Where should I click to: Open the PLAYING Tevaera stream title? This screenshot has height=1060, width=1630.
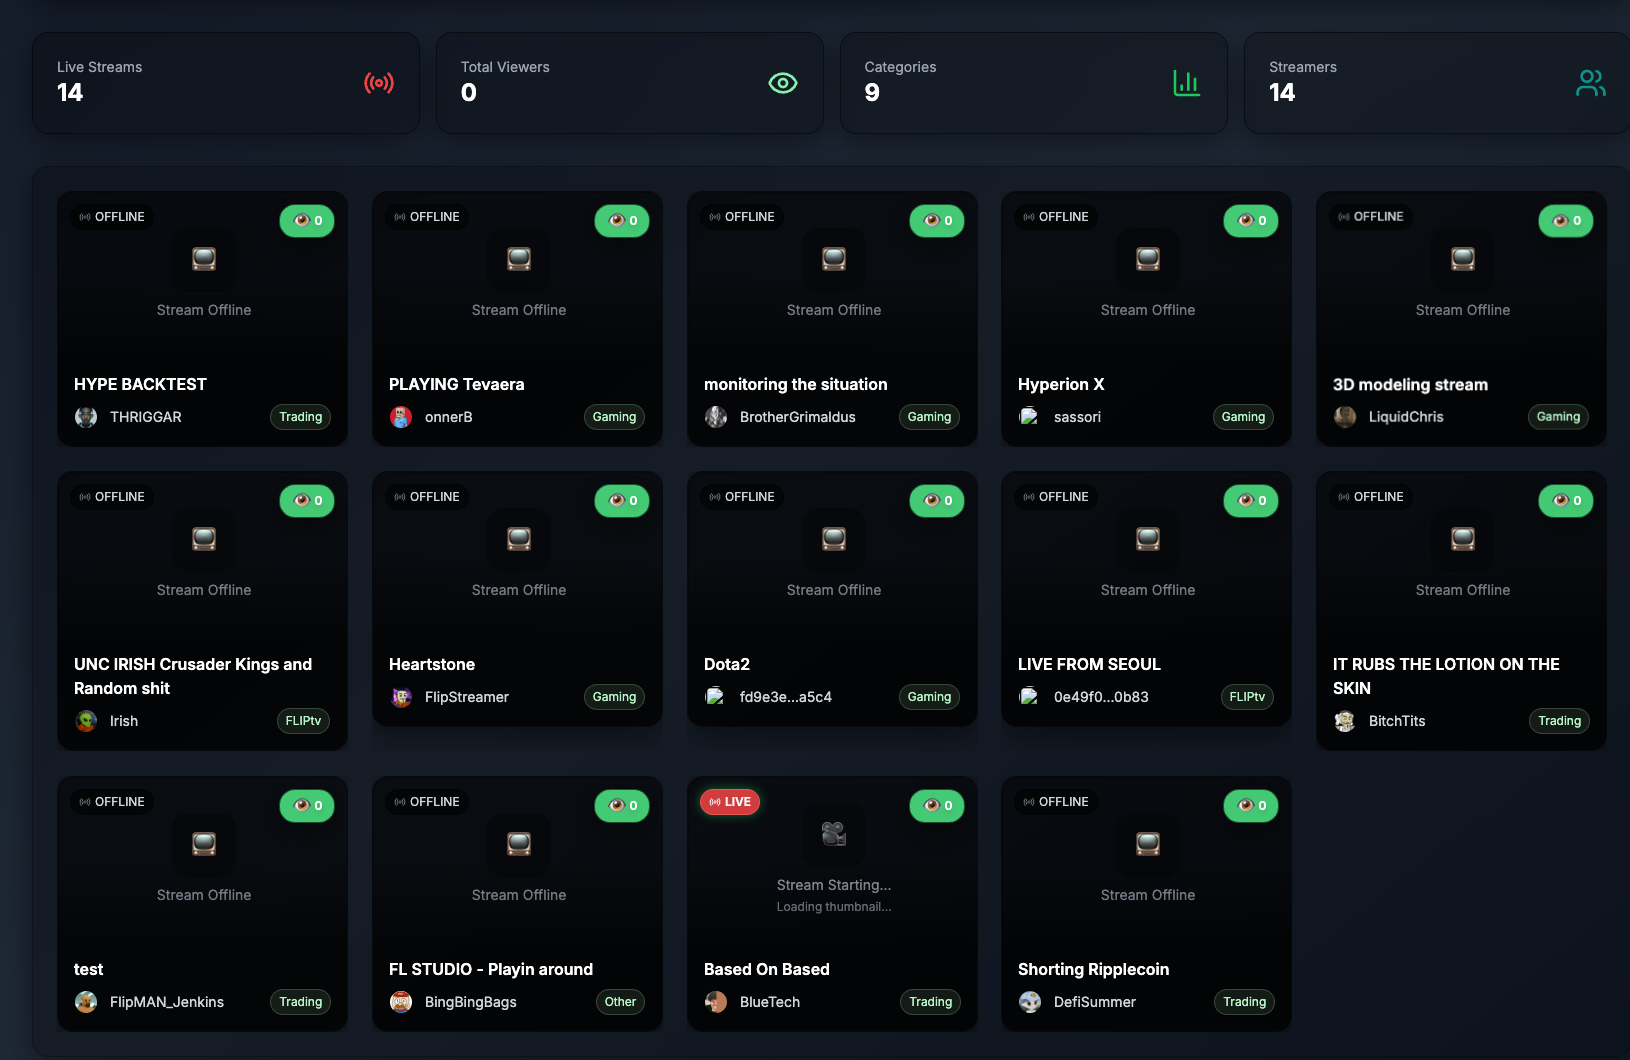point(456,384)
